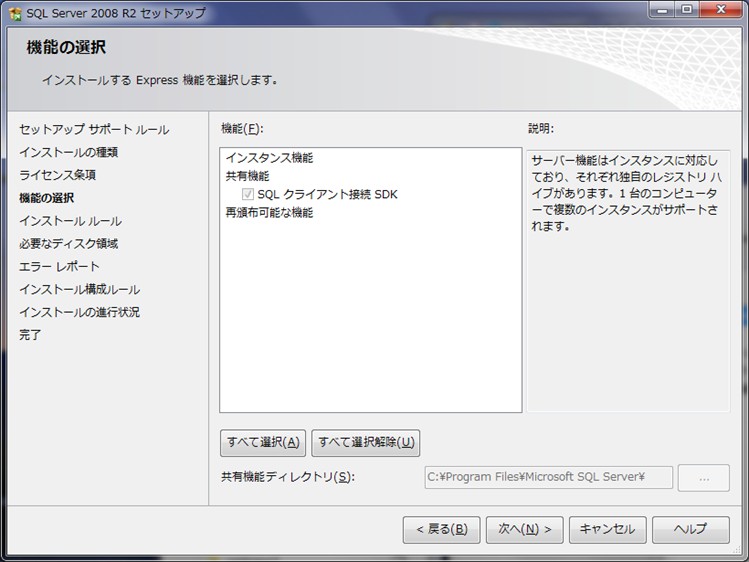Click the browse button with three dots
The image size is (749, 562).
pos(704,477)
